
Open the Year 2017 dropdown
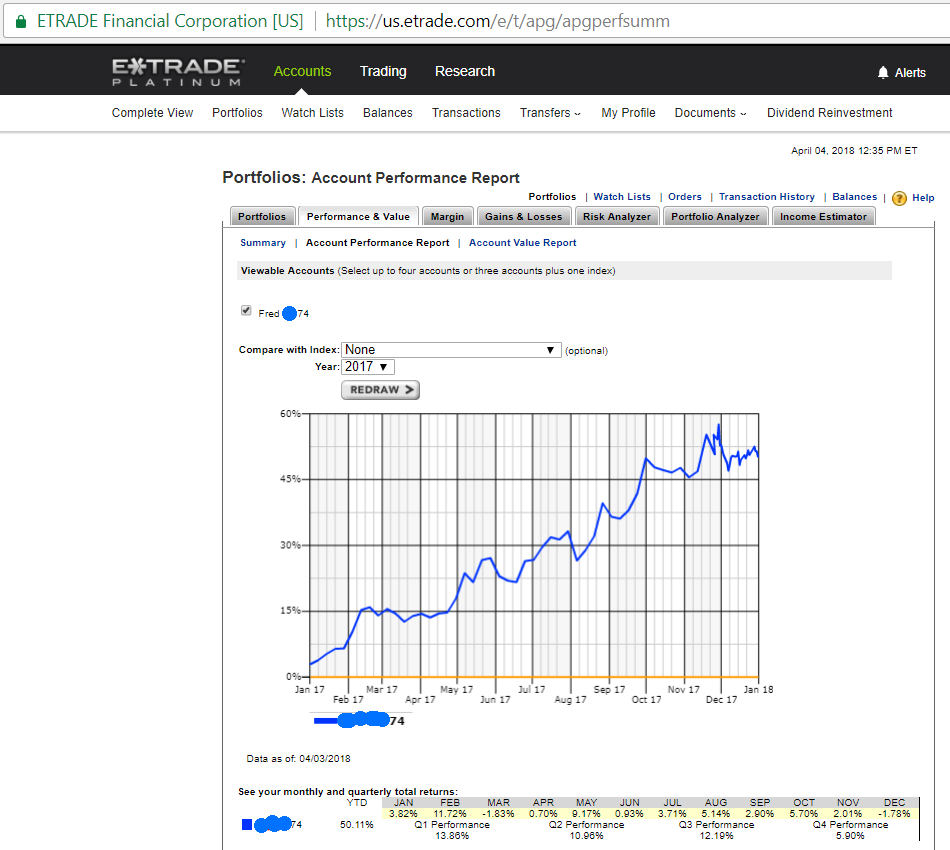pyautogui.click(x=368, y=367)
